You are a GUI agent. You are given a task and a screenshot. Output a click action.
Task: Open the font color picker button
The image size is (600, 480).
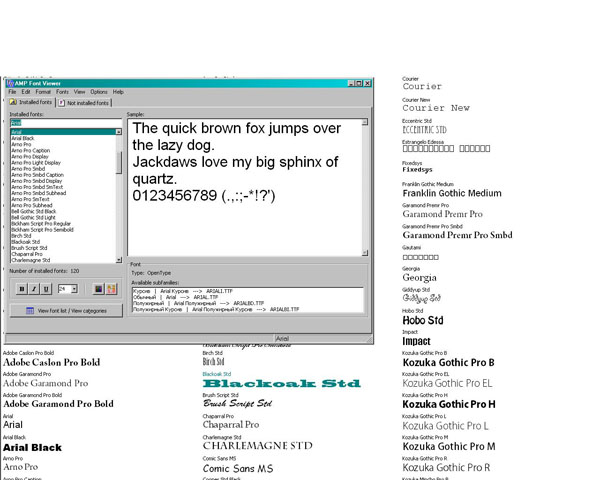pyautogui.click(x=99, y=289)
